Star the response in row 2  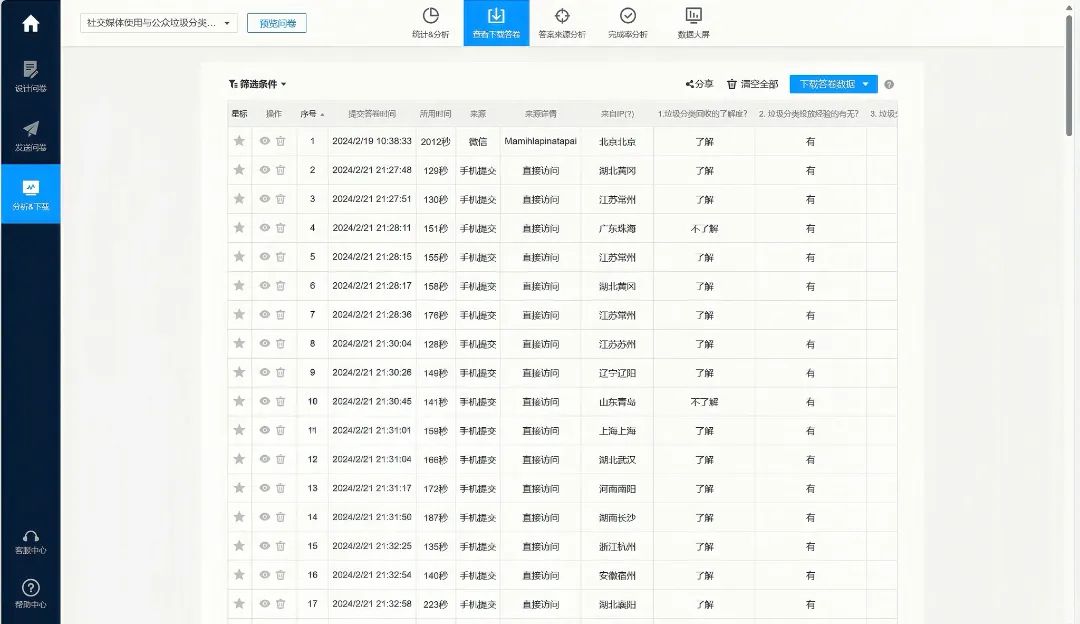point(239,171)
